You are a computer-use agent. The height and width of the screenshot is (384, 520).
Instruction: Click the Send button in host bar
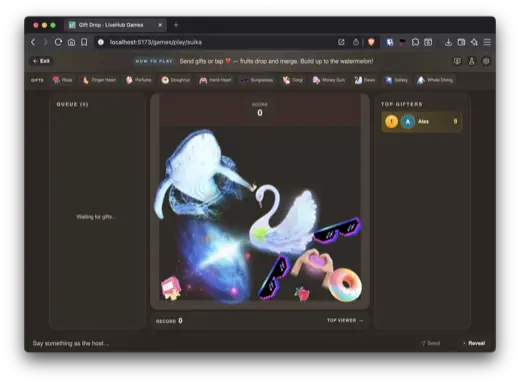[430, 343]
